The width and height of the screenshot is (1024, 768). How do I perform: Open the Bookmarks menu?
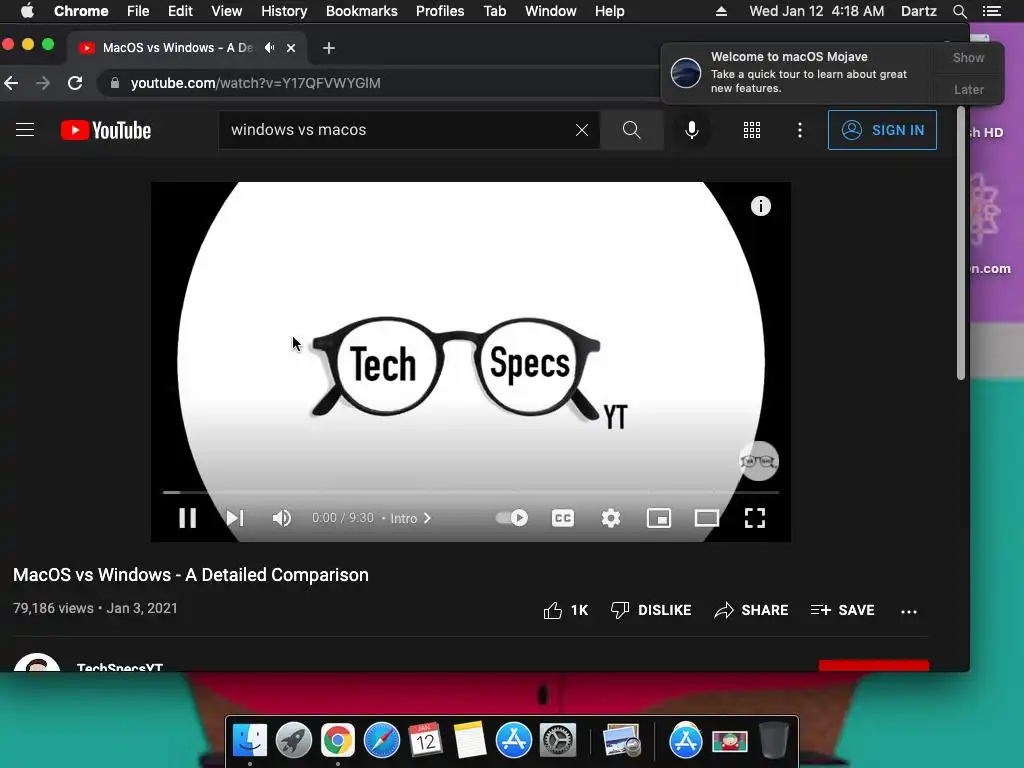(x=362, y=11)
